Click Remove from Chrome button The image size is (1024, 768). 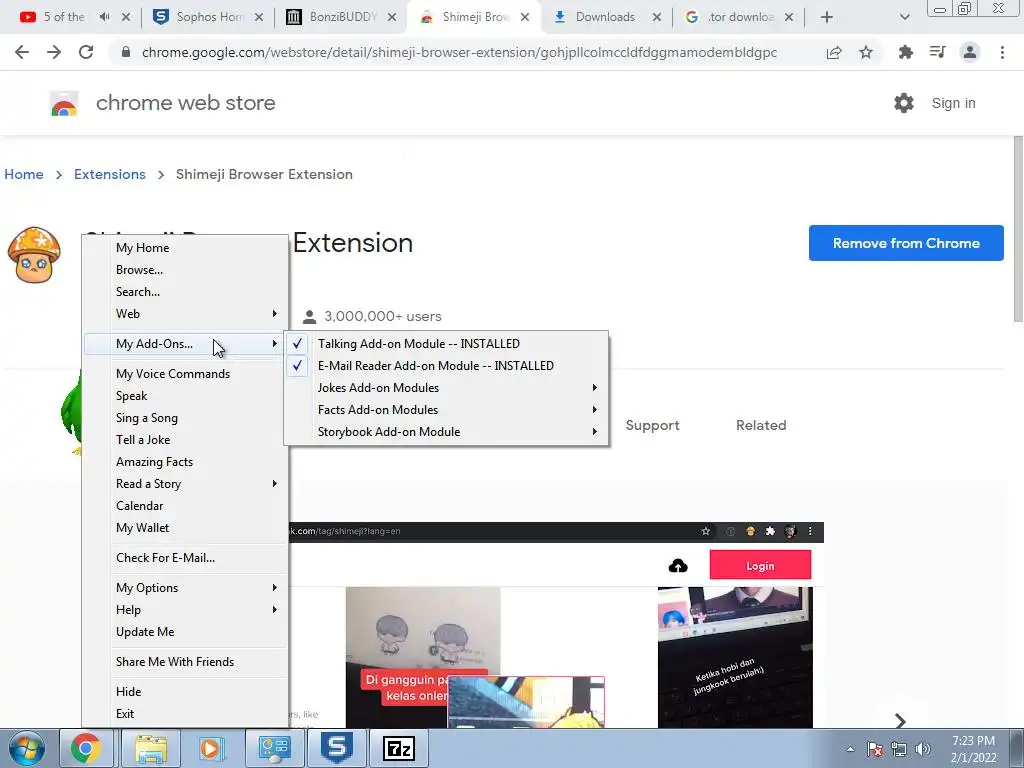click(906, 243)
